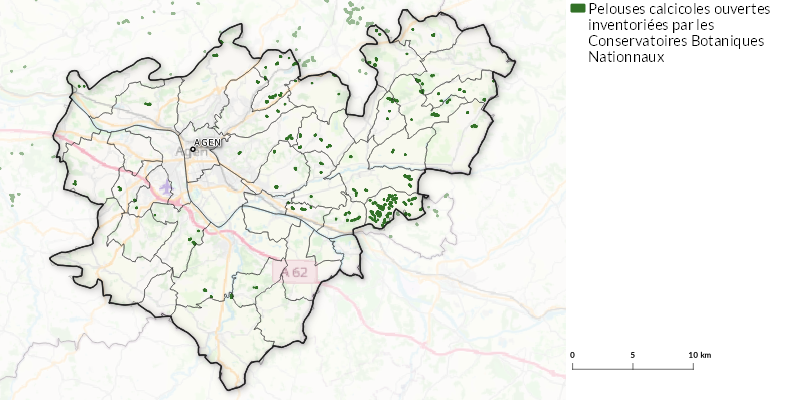Click the scale bar 10 km label
792x400 pixels.
tap(700, 355)
